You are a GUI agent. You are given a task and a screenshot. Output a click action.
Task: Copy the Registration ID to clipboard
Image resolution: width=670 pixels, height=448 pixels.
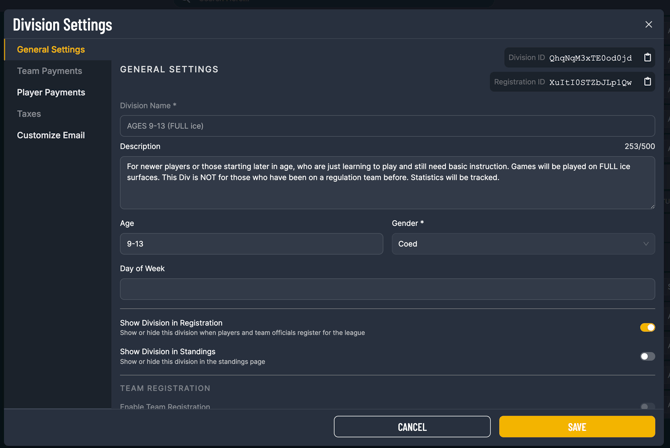[x=647, y=82]
